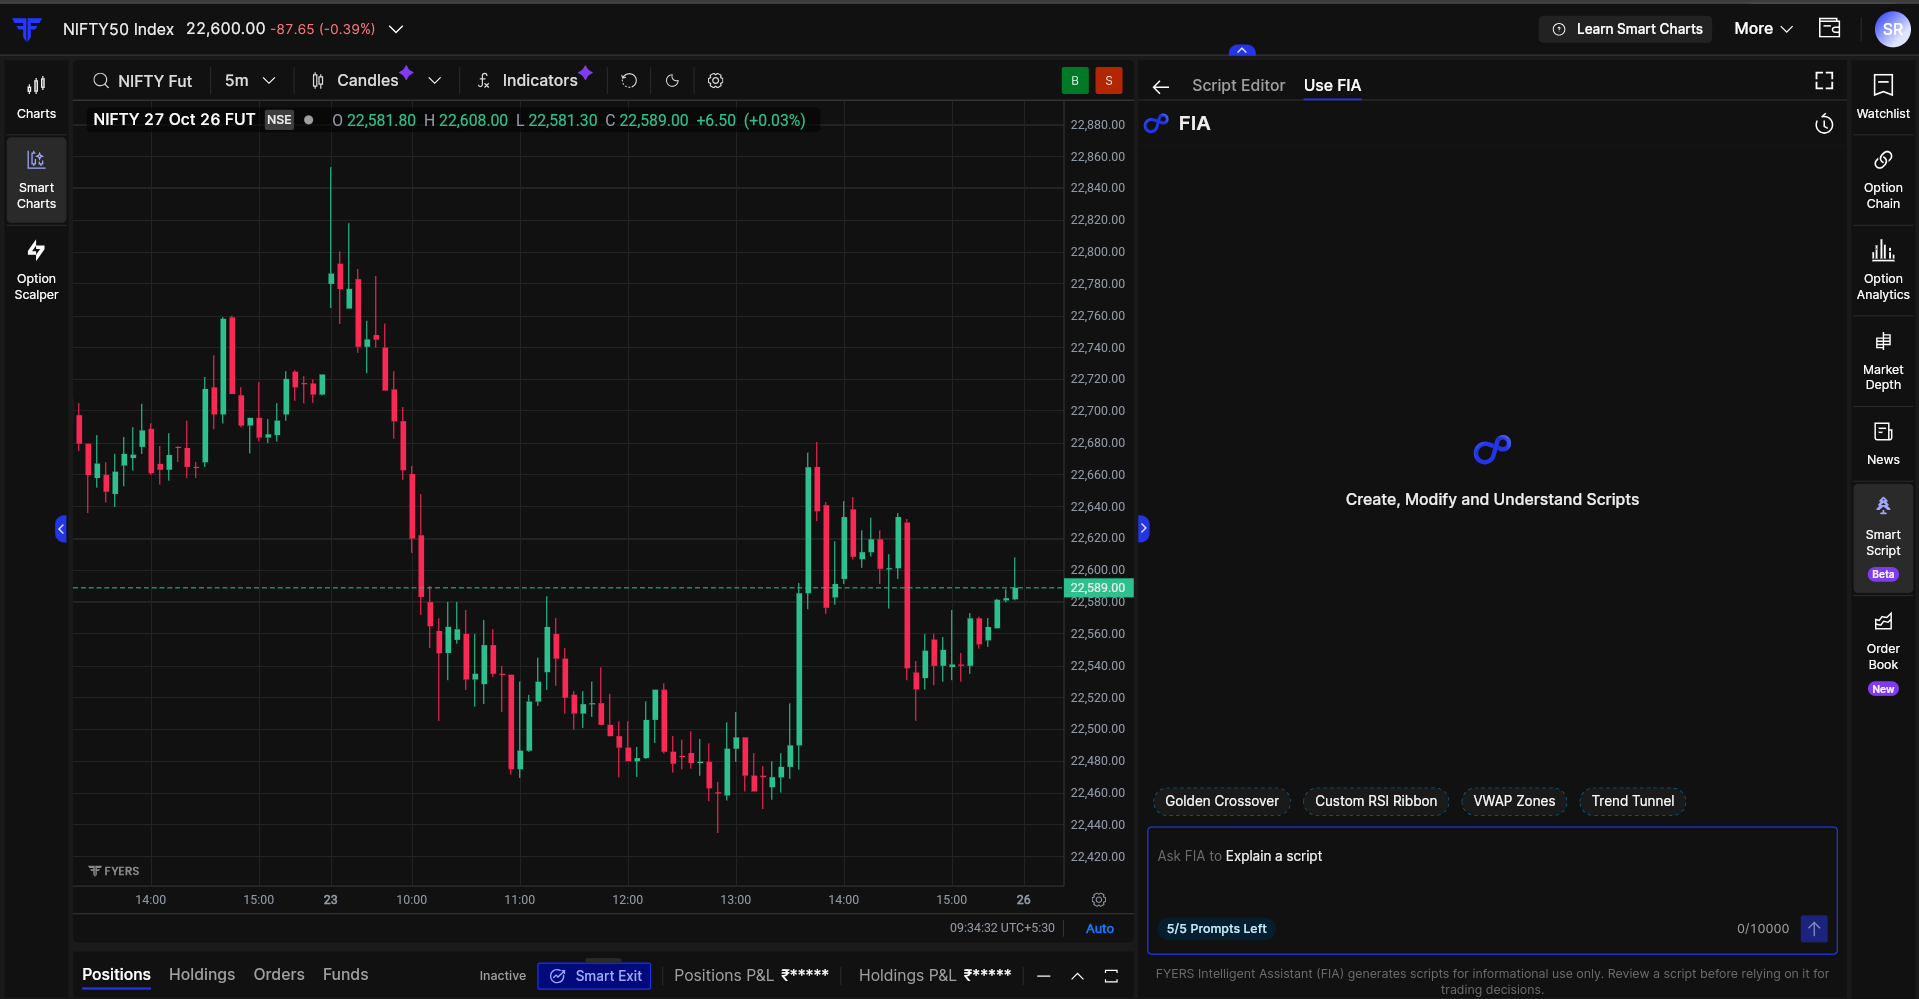The height and width of the screenshot is (999, 1919).
Task: Open the wallet icon in top bar
Action: [x=1829, y=28]
